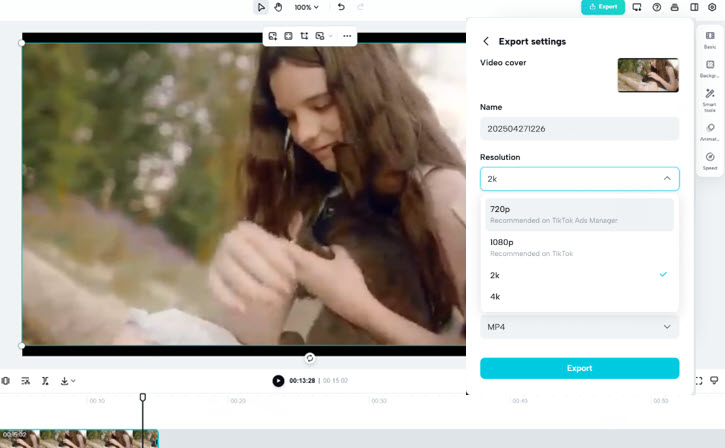725x448 pixels.
Task: Click the Video cover thumbnail
Action: tap(648, 75)
